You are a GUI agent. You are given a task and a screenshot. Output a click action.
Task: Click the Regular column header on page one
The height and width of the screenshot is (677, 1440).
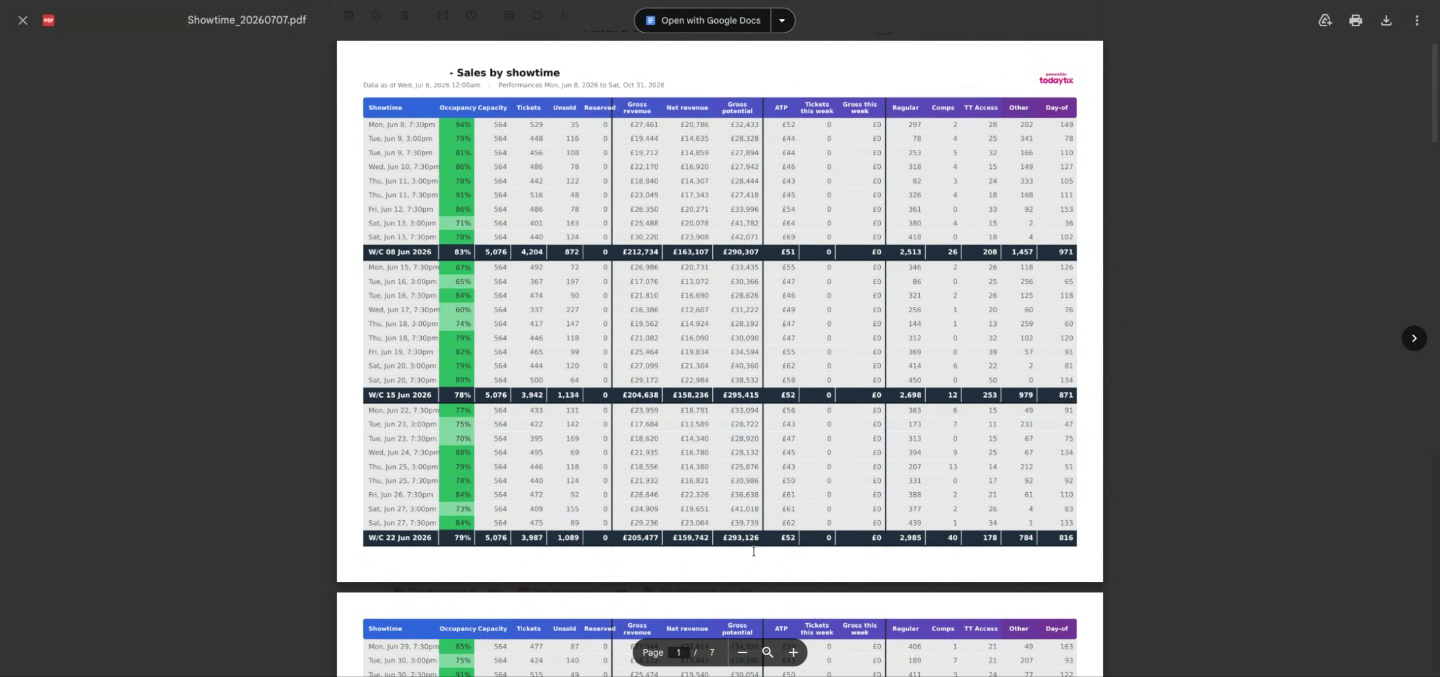(905, 108)
